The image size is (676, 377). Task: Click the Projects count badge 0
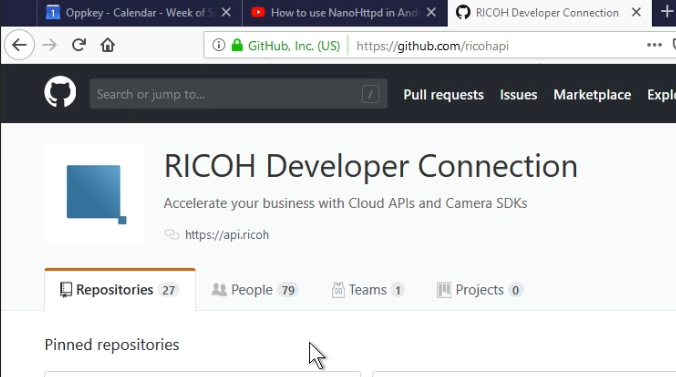click(x=515, y=290)
